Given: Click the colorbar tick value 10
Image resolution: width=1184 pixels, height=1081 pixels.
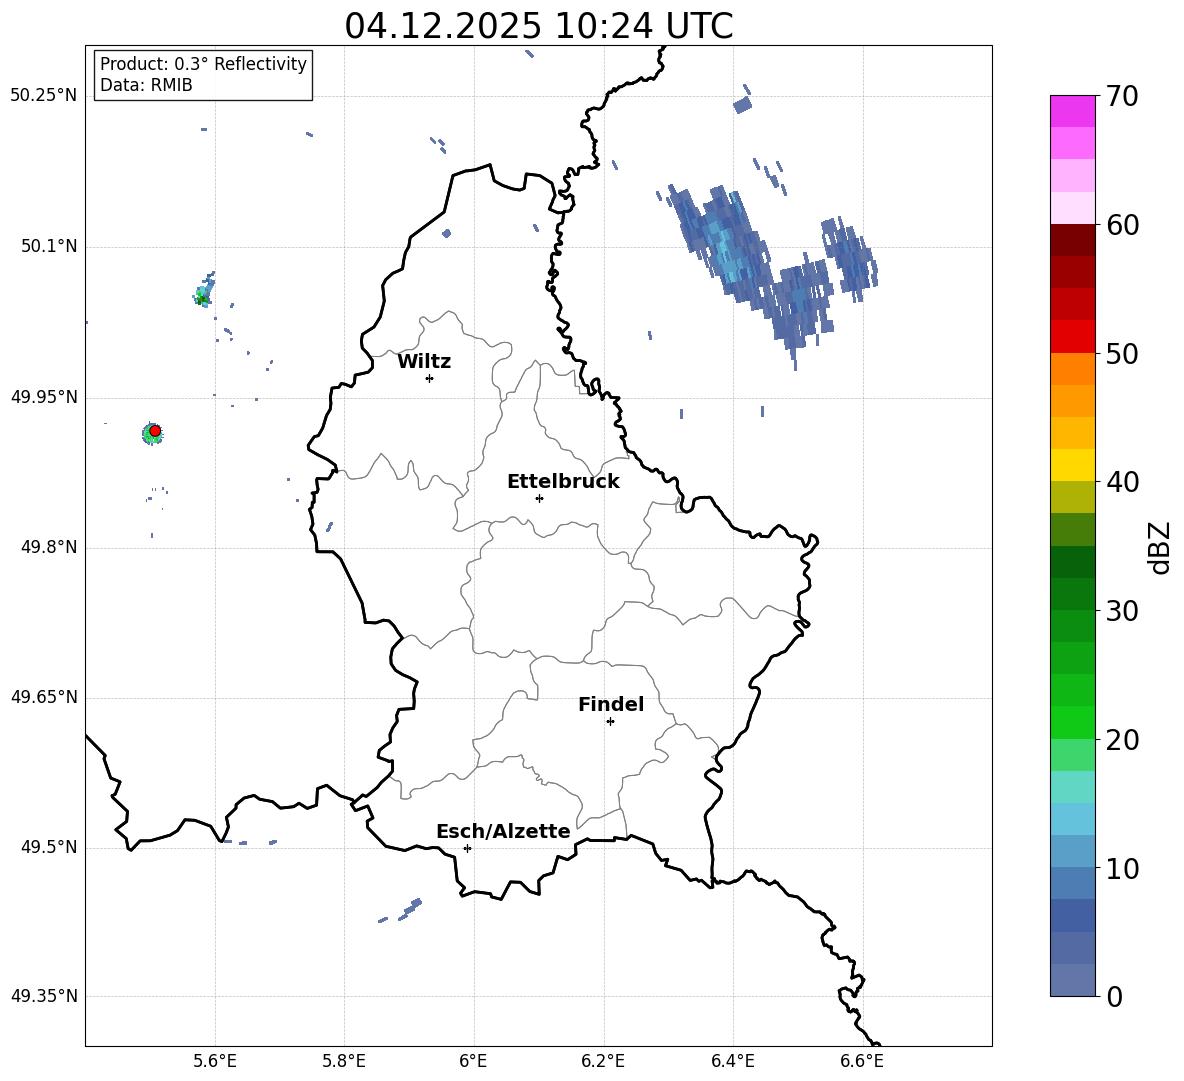Looking at the screenshot, I should [x=1122, y=869].
